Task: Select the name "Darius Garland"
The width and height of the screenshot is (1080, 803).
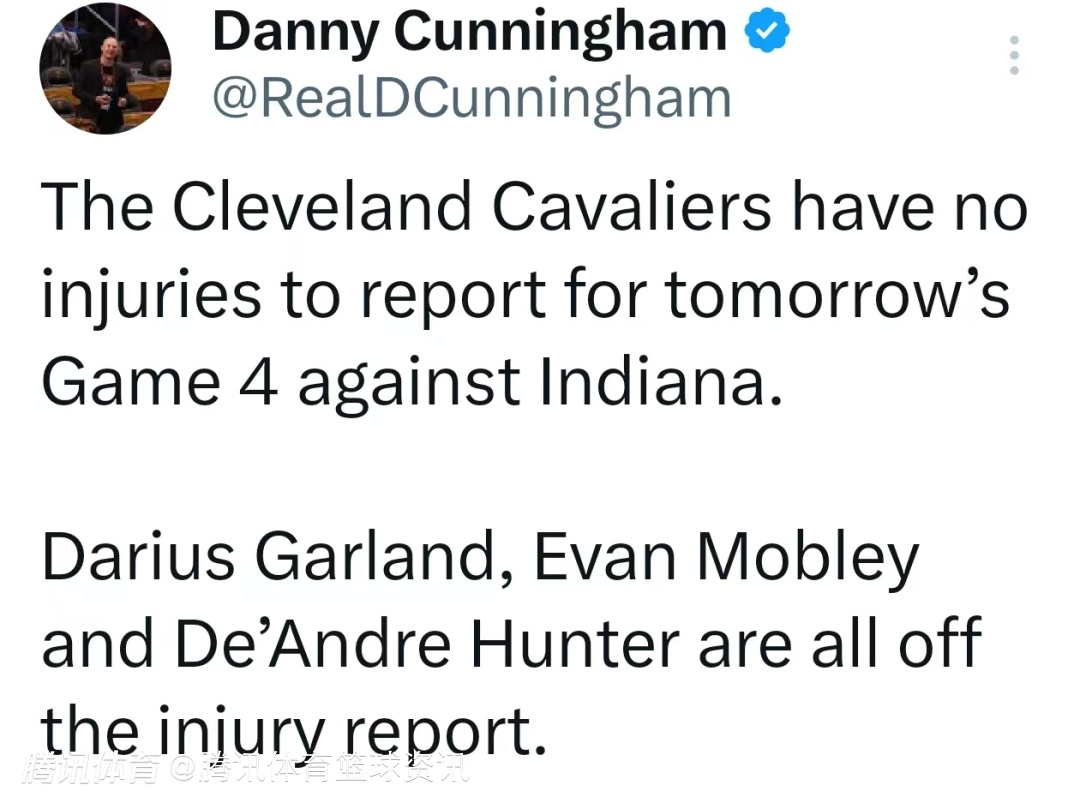Action: tap(270, 556)
